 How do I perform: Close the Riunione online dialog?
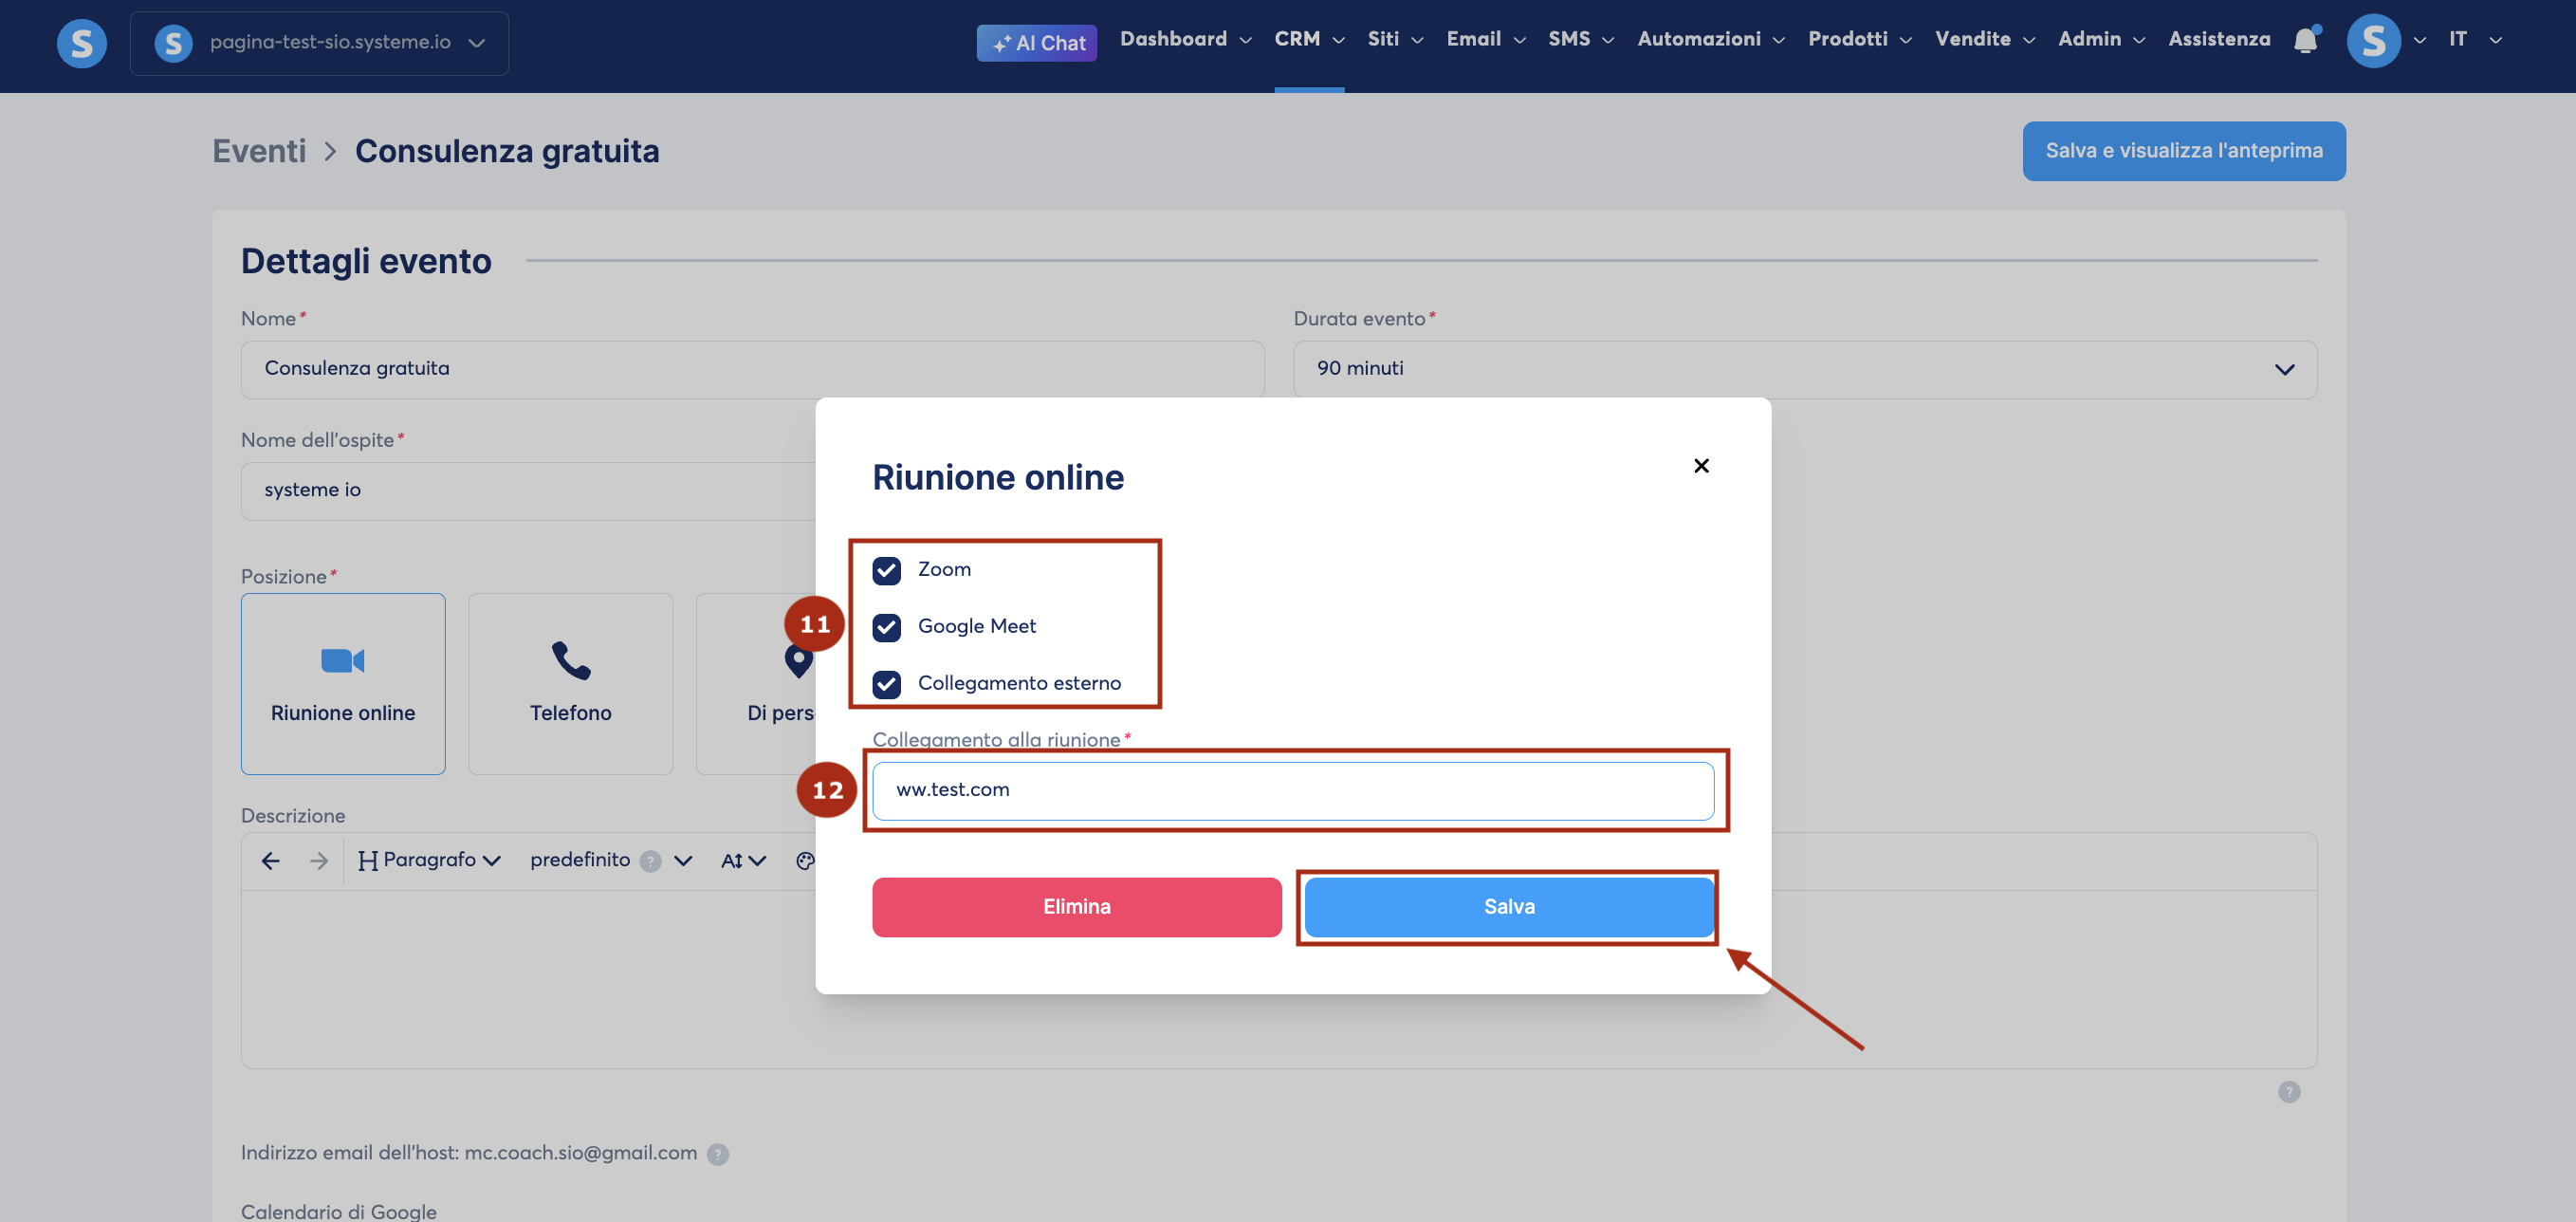click(x=1701, y=466)
